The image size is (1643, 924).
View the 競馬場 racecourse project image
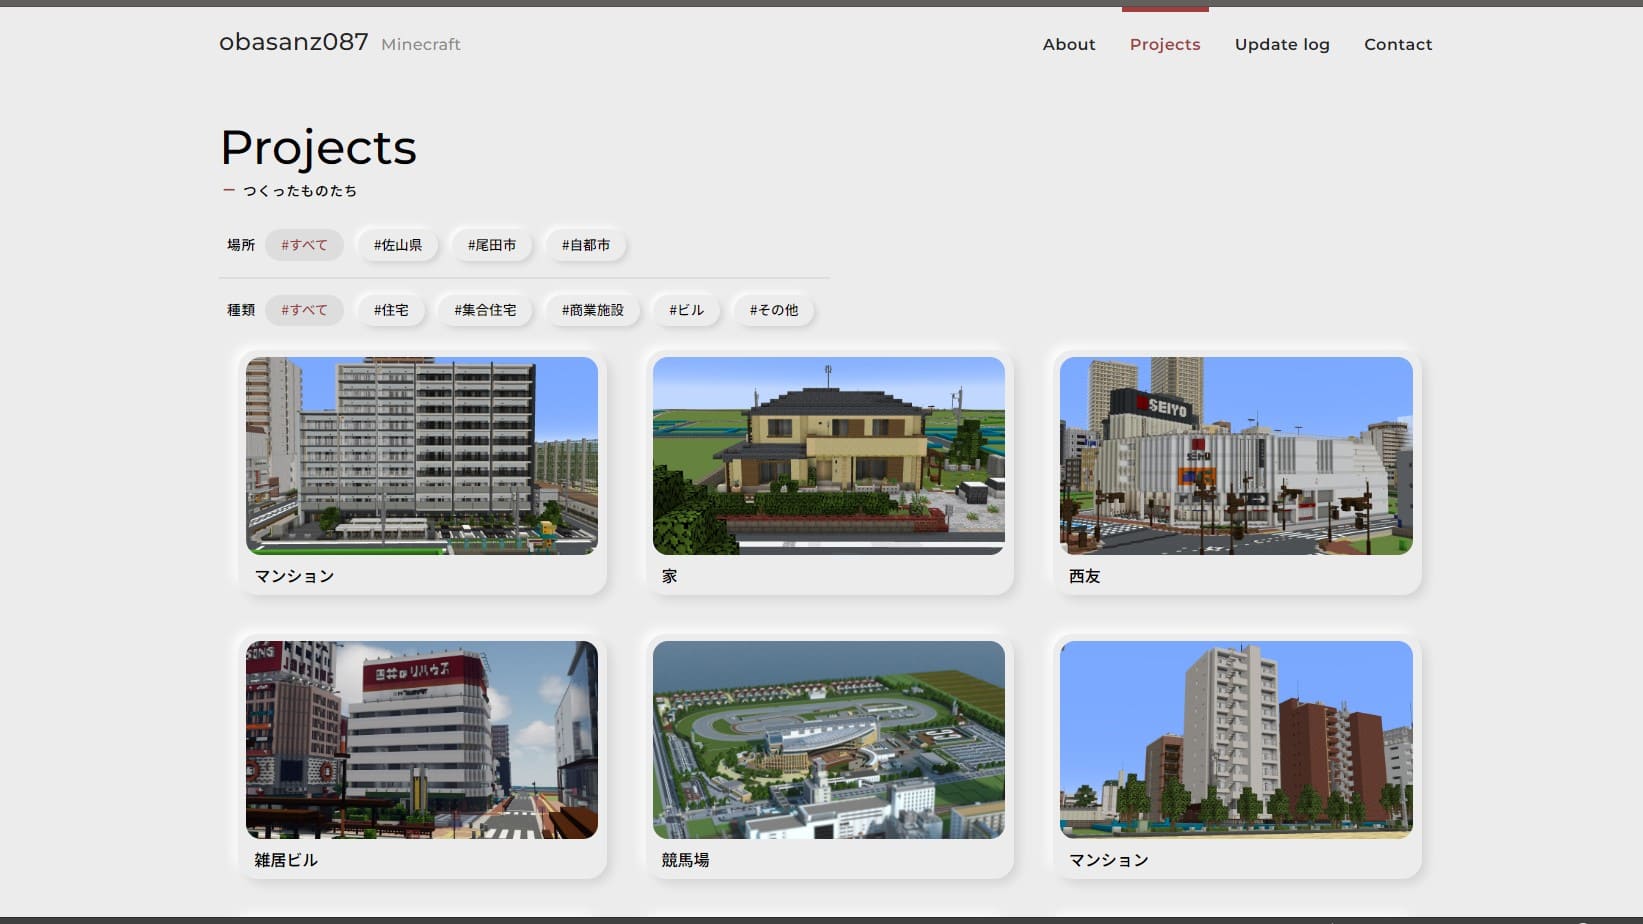click(x=828, y=740)
